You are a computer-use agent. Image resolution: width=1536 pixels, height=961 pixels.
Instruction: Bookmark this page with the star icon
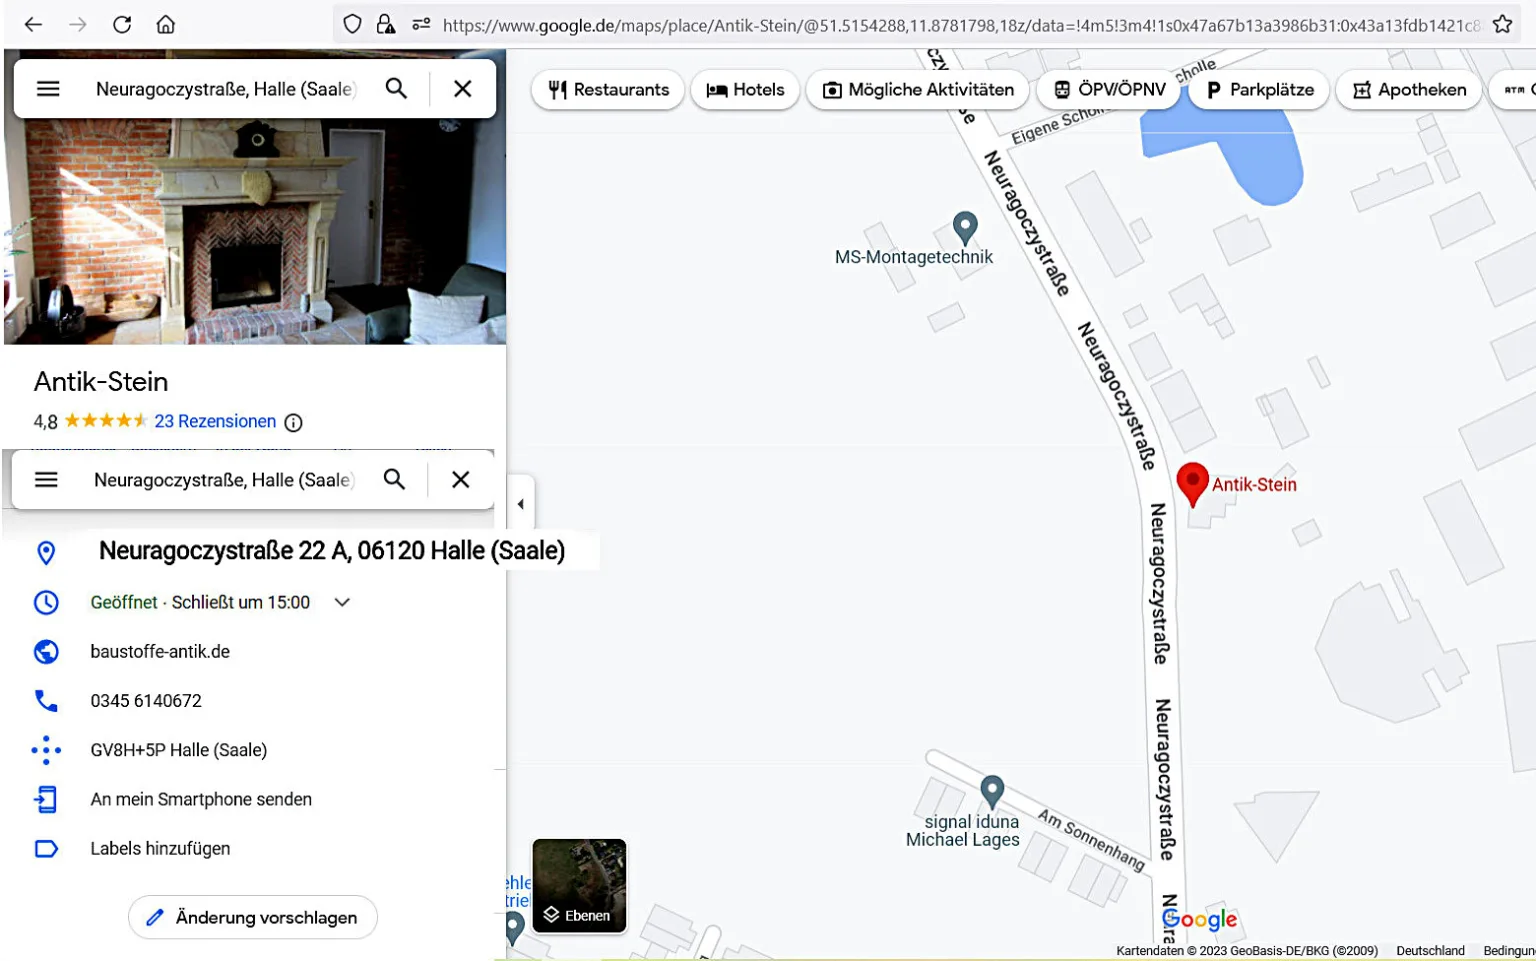pos(1502,24)
